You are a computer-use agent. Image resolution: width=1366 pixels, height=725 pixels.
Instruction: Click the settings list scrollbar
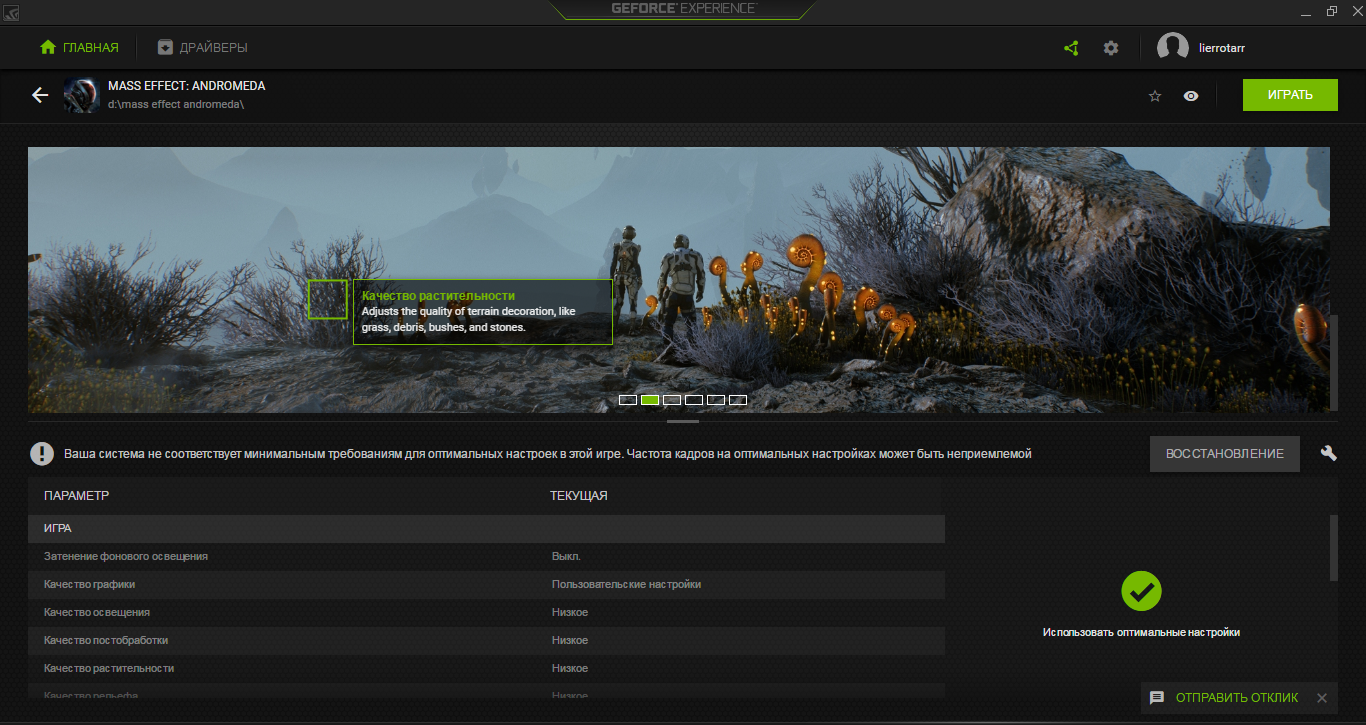(1333, 547)
